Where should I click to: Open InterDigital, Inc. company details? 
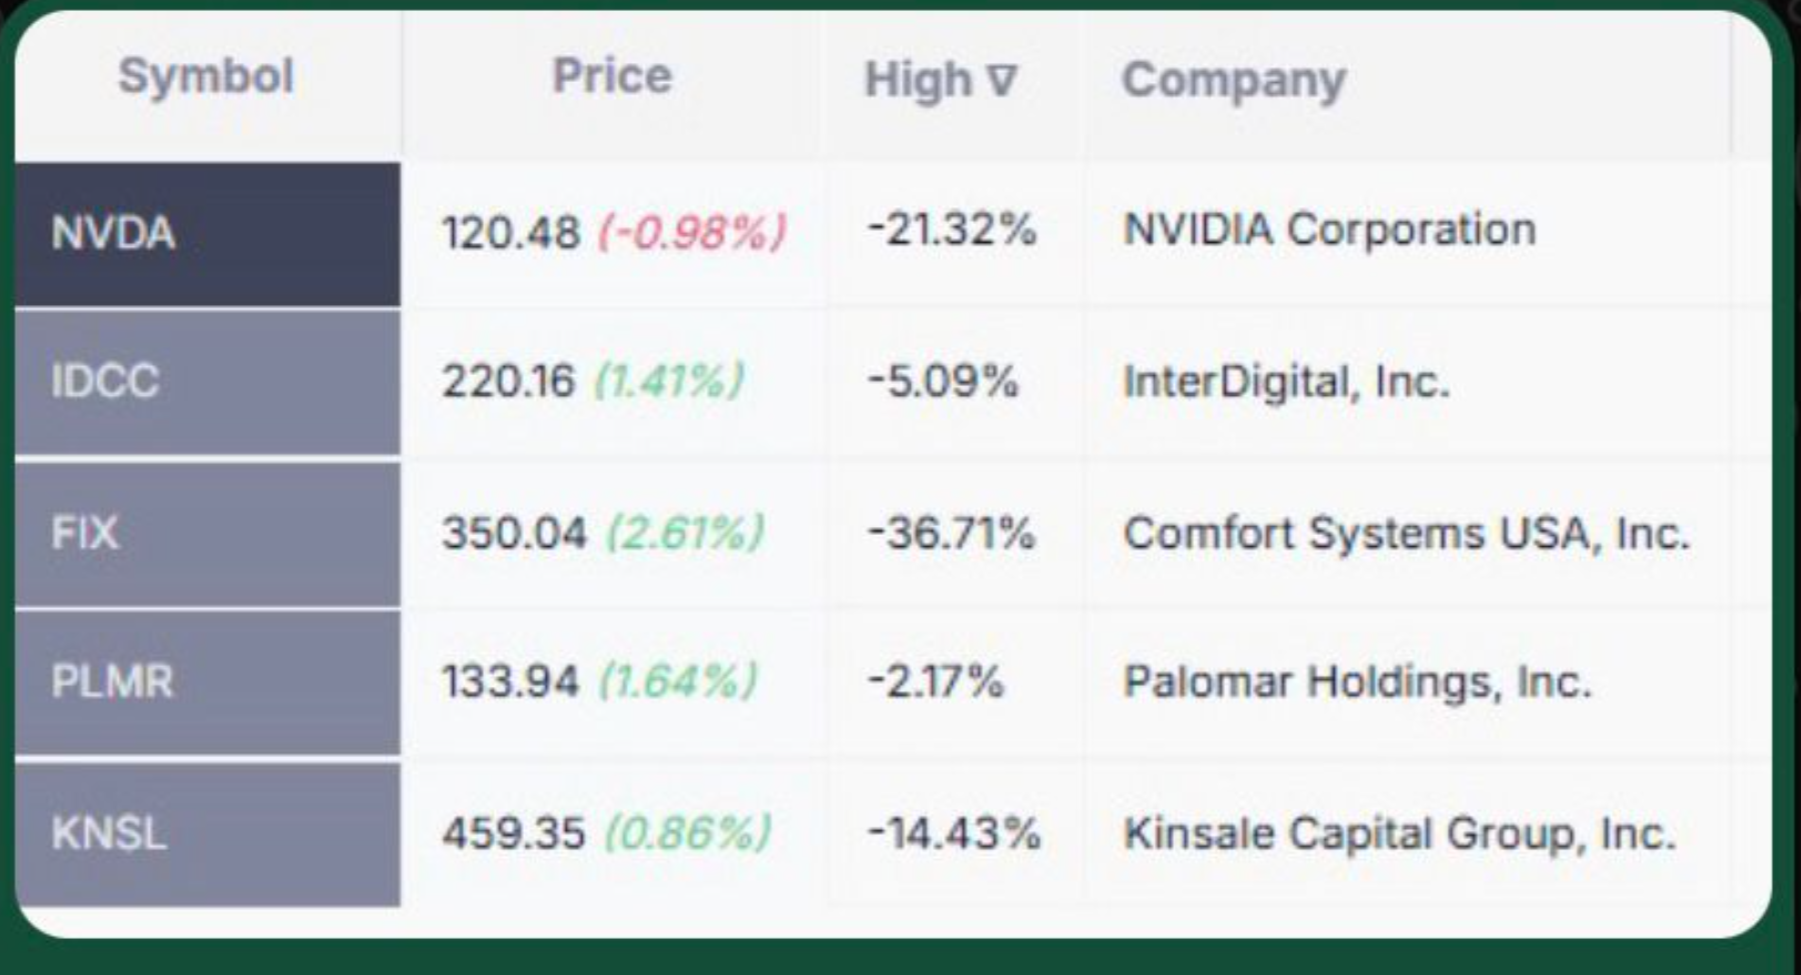(1283, 380)
